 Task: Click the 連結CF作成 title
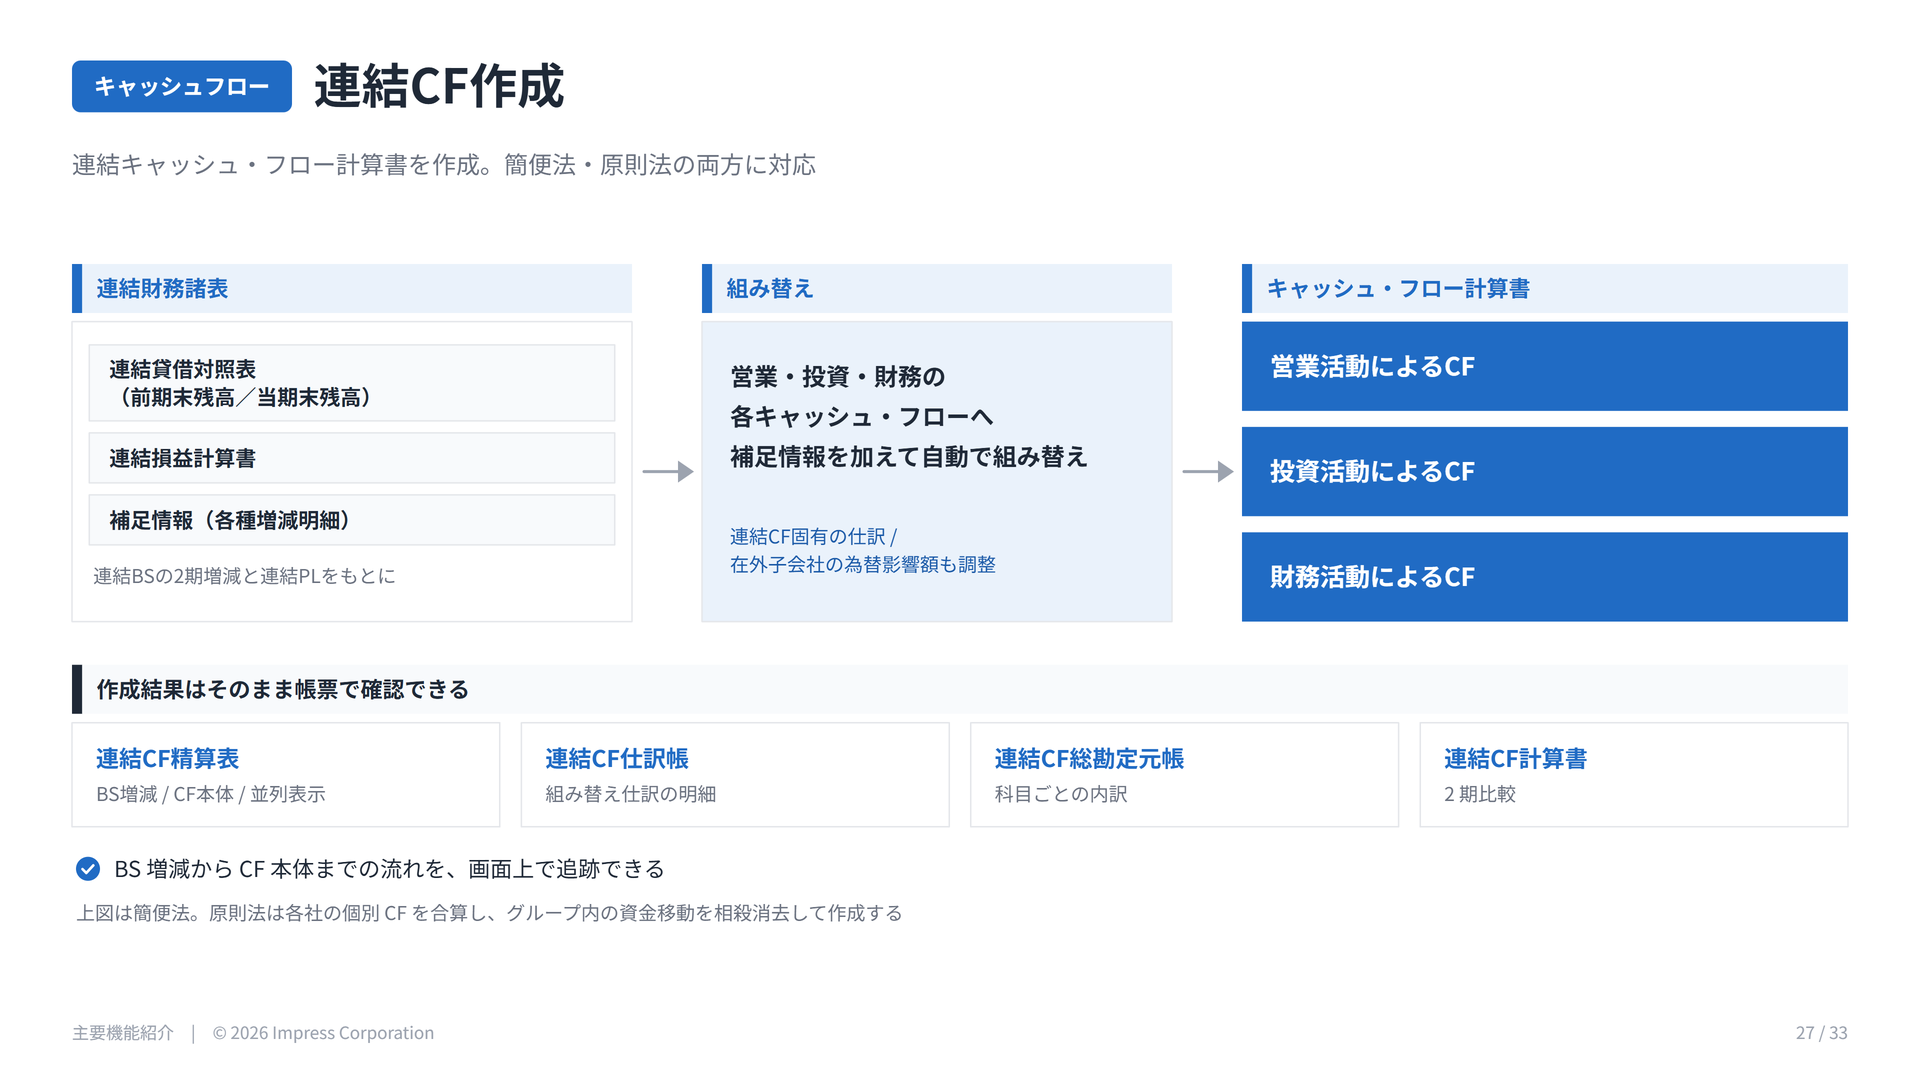tap(439, 86)
